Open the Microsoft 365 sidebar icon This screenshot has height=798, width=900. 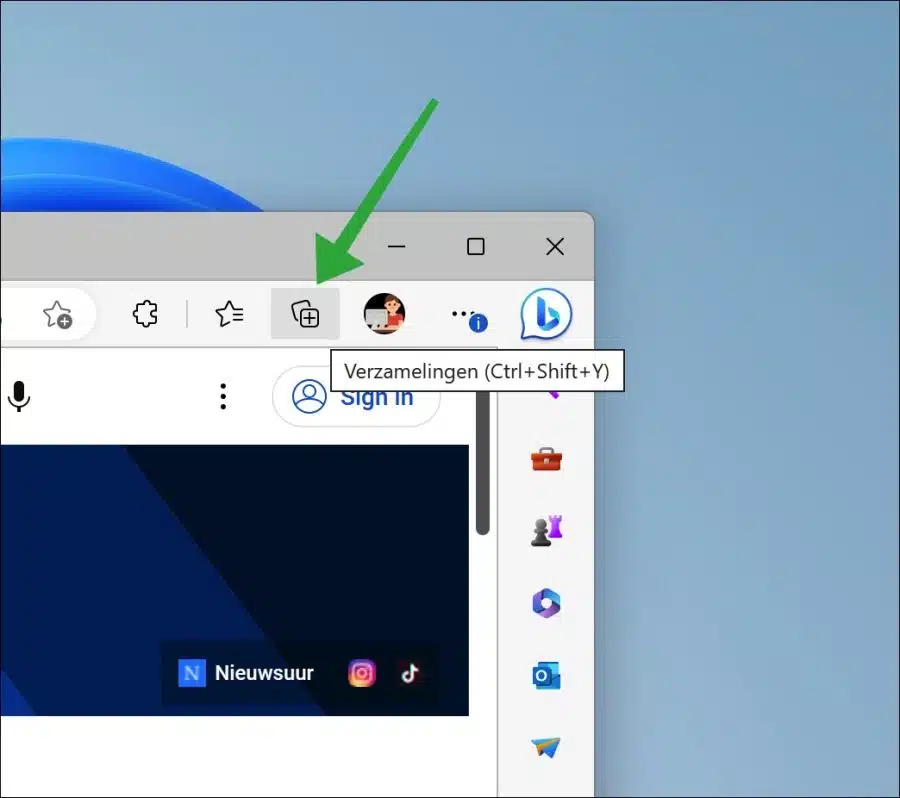click(x=546, y=603)
